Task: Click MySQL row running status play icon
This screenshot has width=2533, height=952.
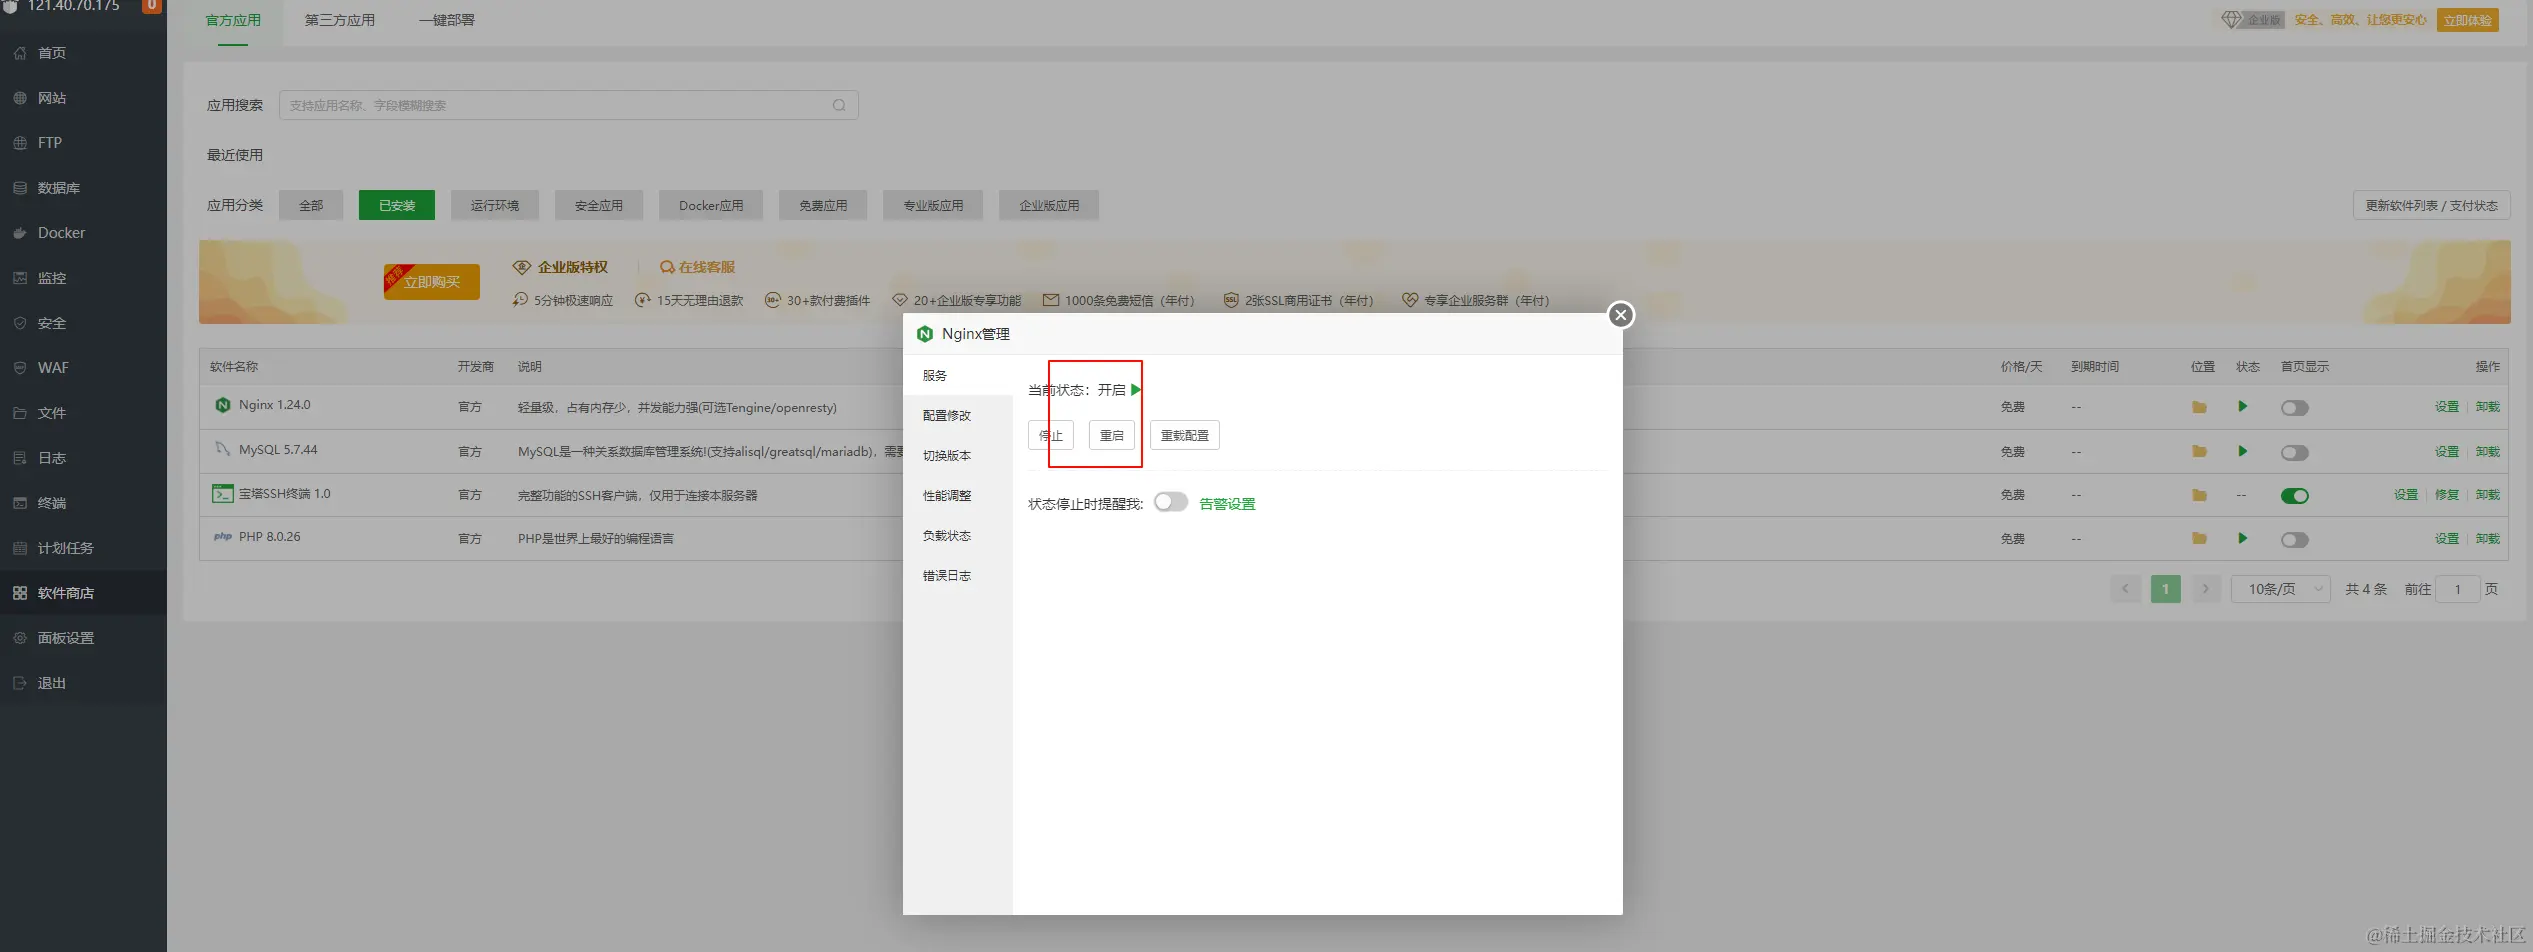Action: (x=2243, y=451)
